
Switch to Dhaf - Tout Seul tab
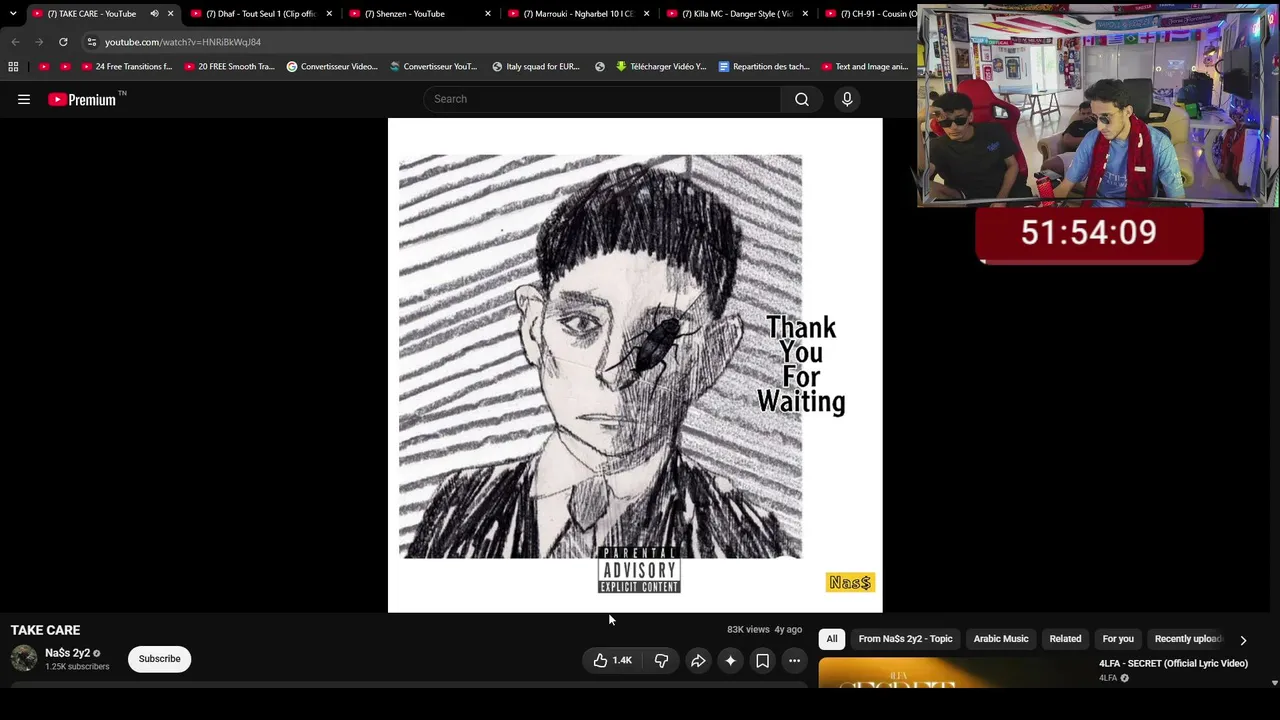coord(260,14)
